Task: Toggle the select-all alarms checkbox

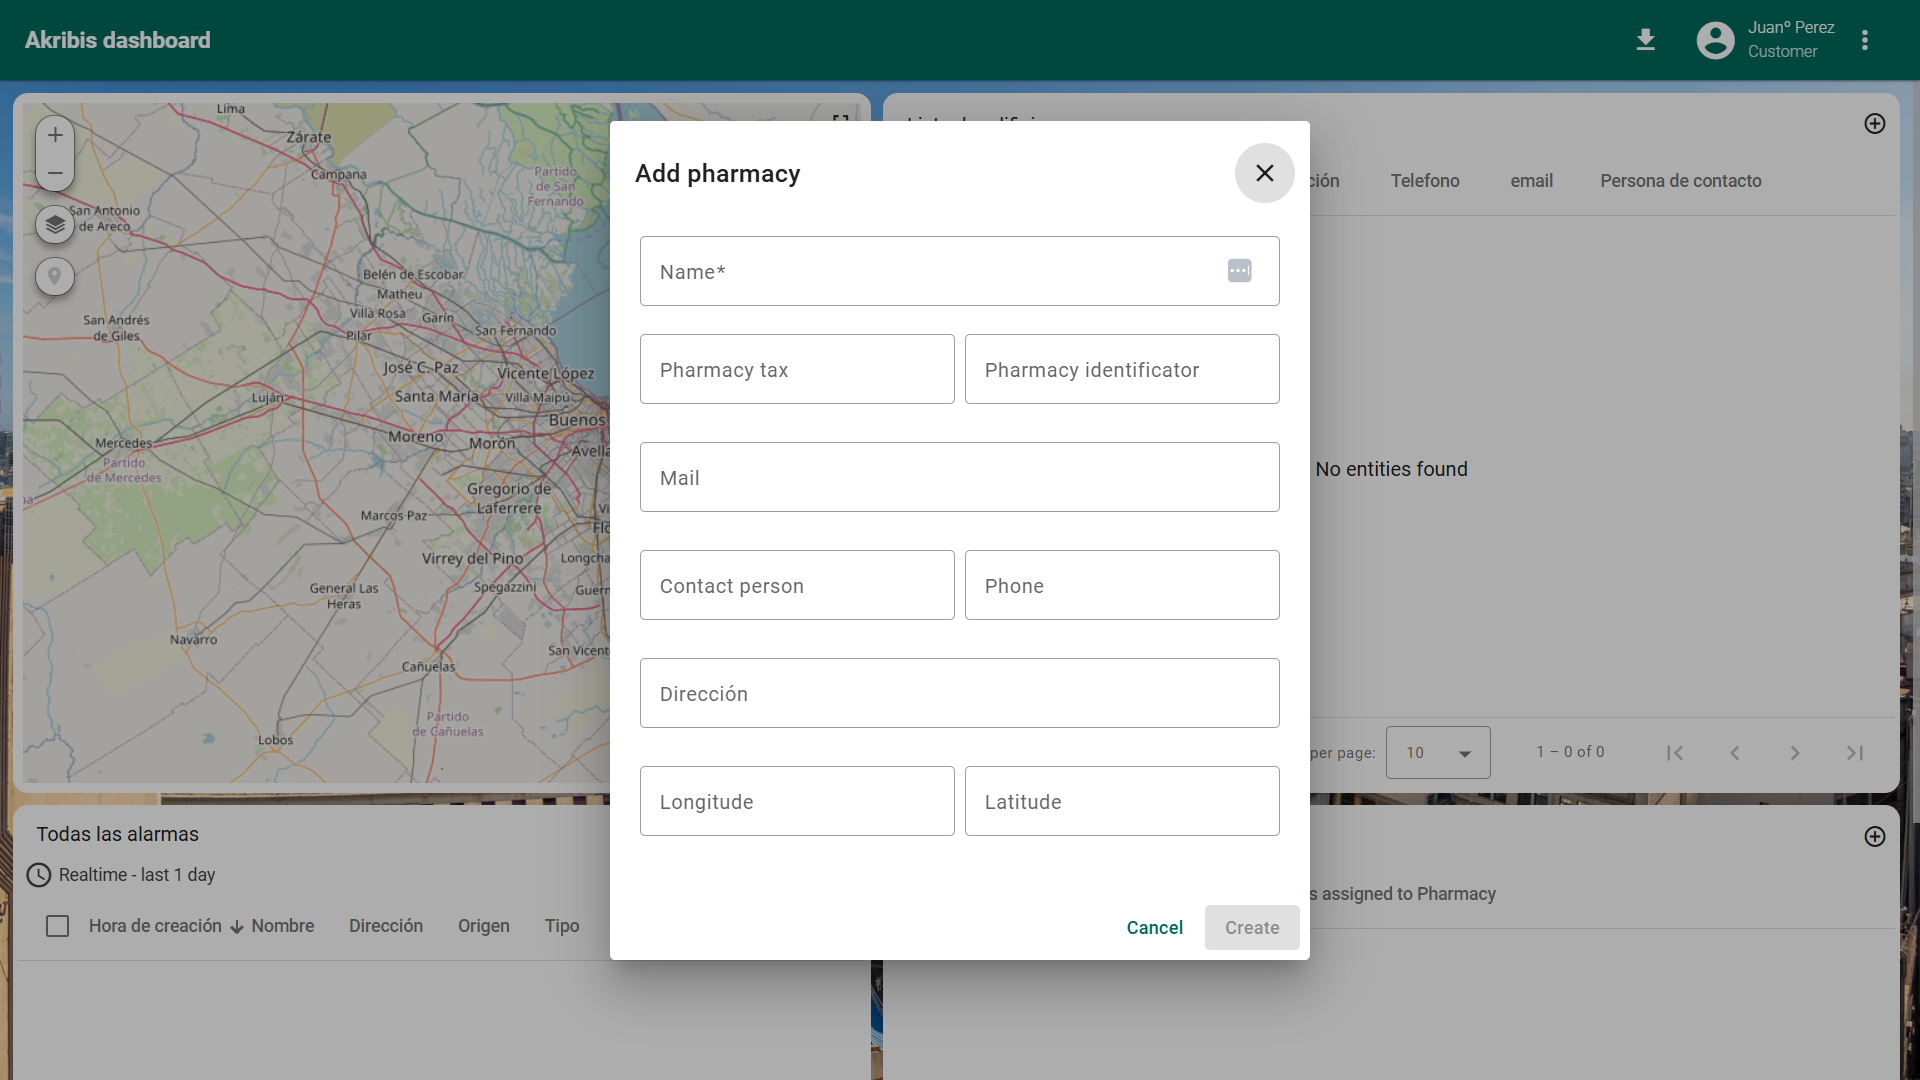Action: pos(58,926)
